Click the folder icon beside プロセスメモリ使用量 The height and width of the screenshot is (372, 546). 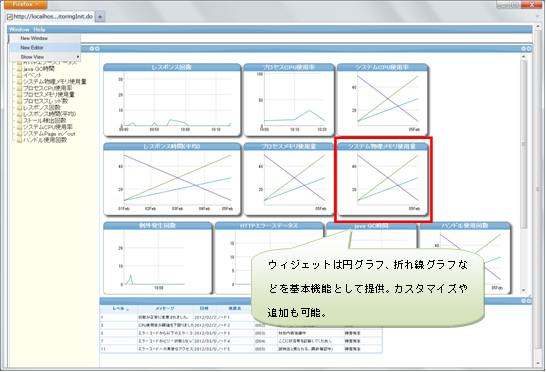click(20, 95)
